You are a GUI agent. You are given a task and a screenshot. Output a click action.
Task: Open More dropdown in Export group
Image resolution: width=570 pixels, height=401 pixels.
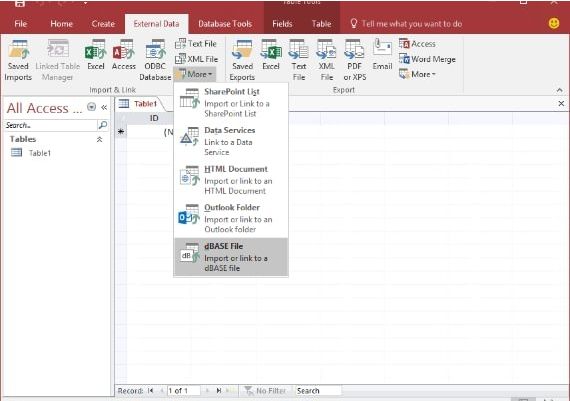pyautogui.click(x=417, y=74)
